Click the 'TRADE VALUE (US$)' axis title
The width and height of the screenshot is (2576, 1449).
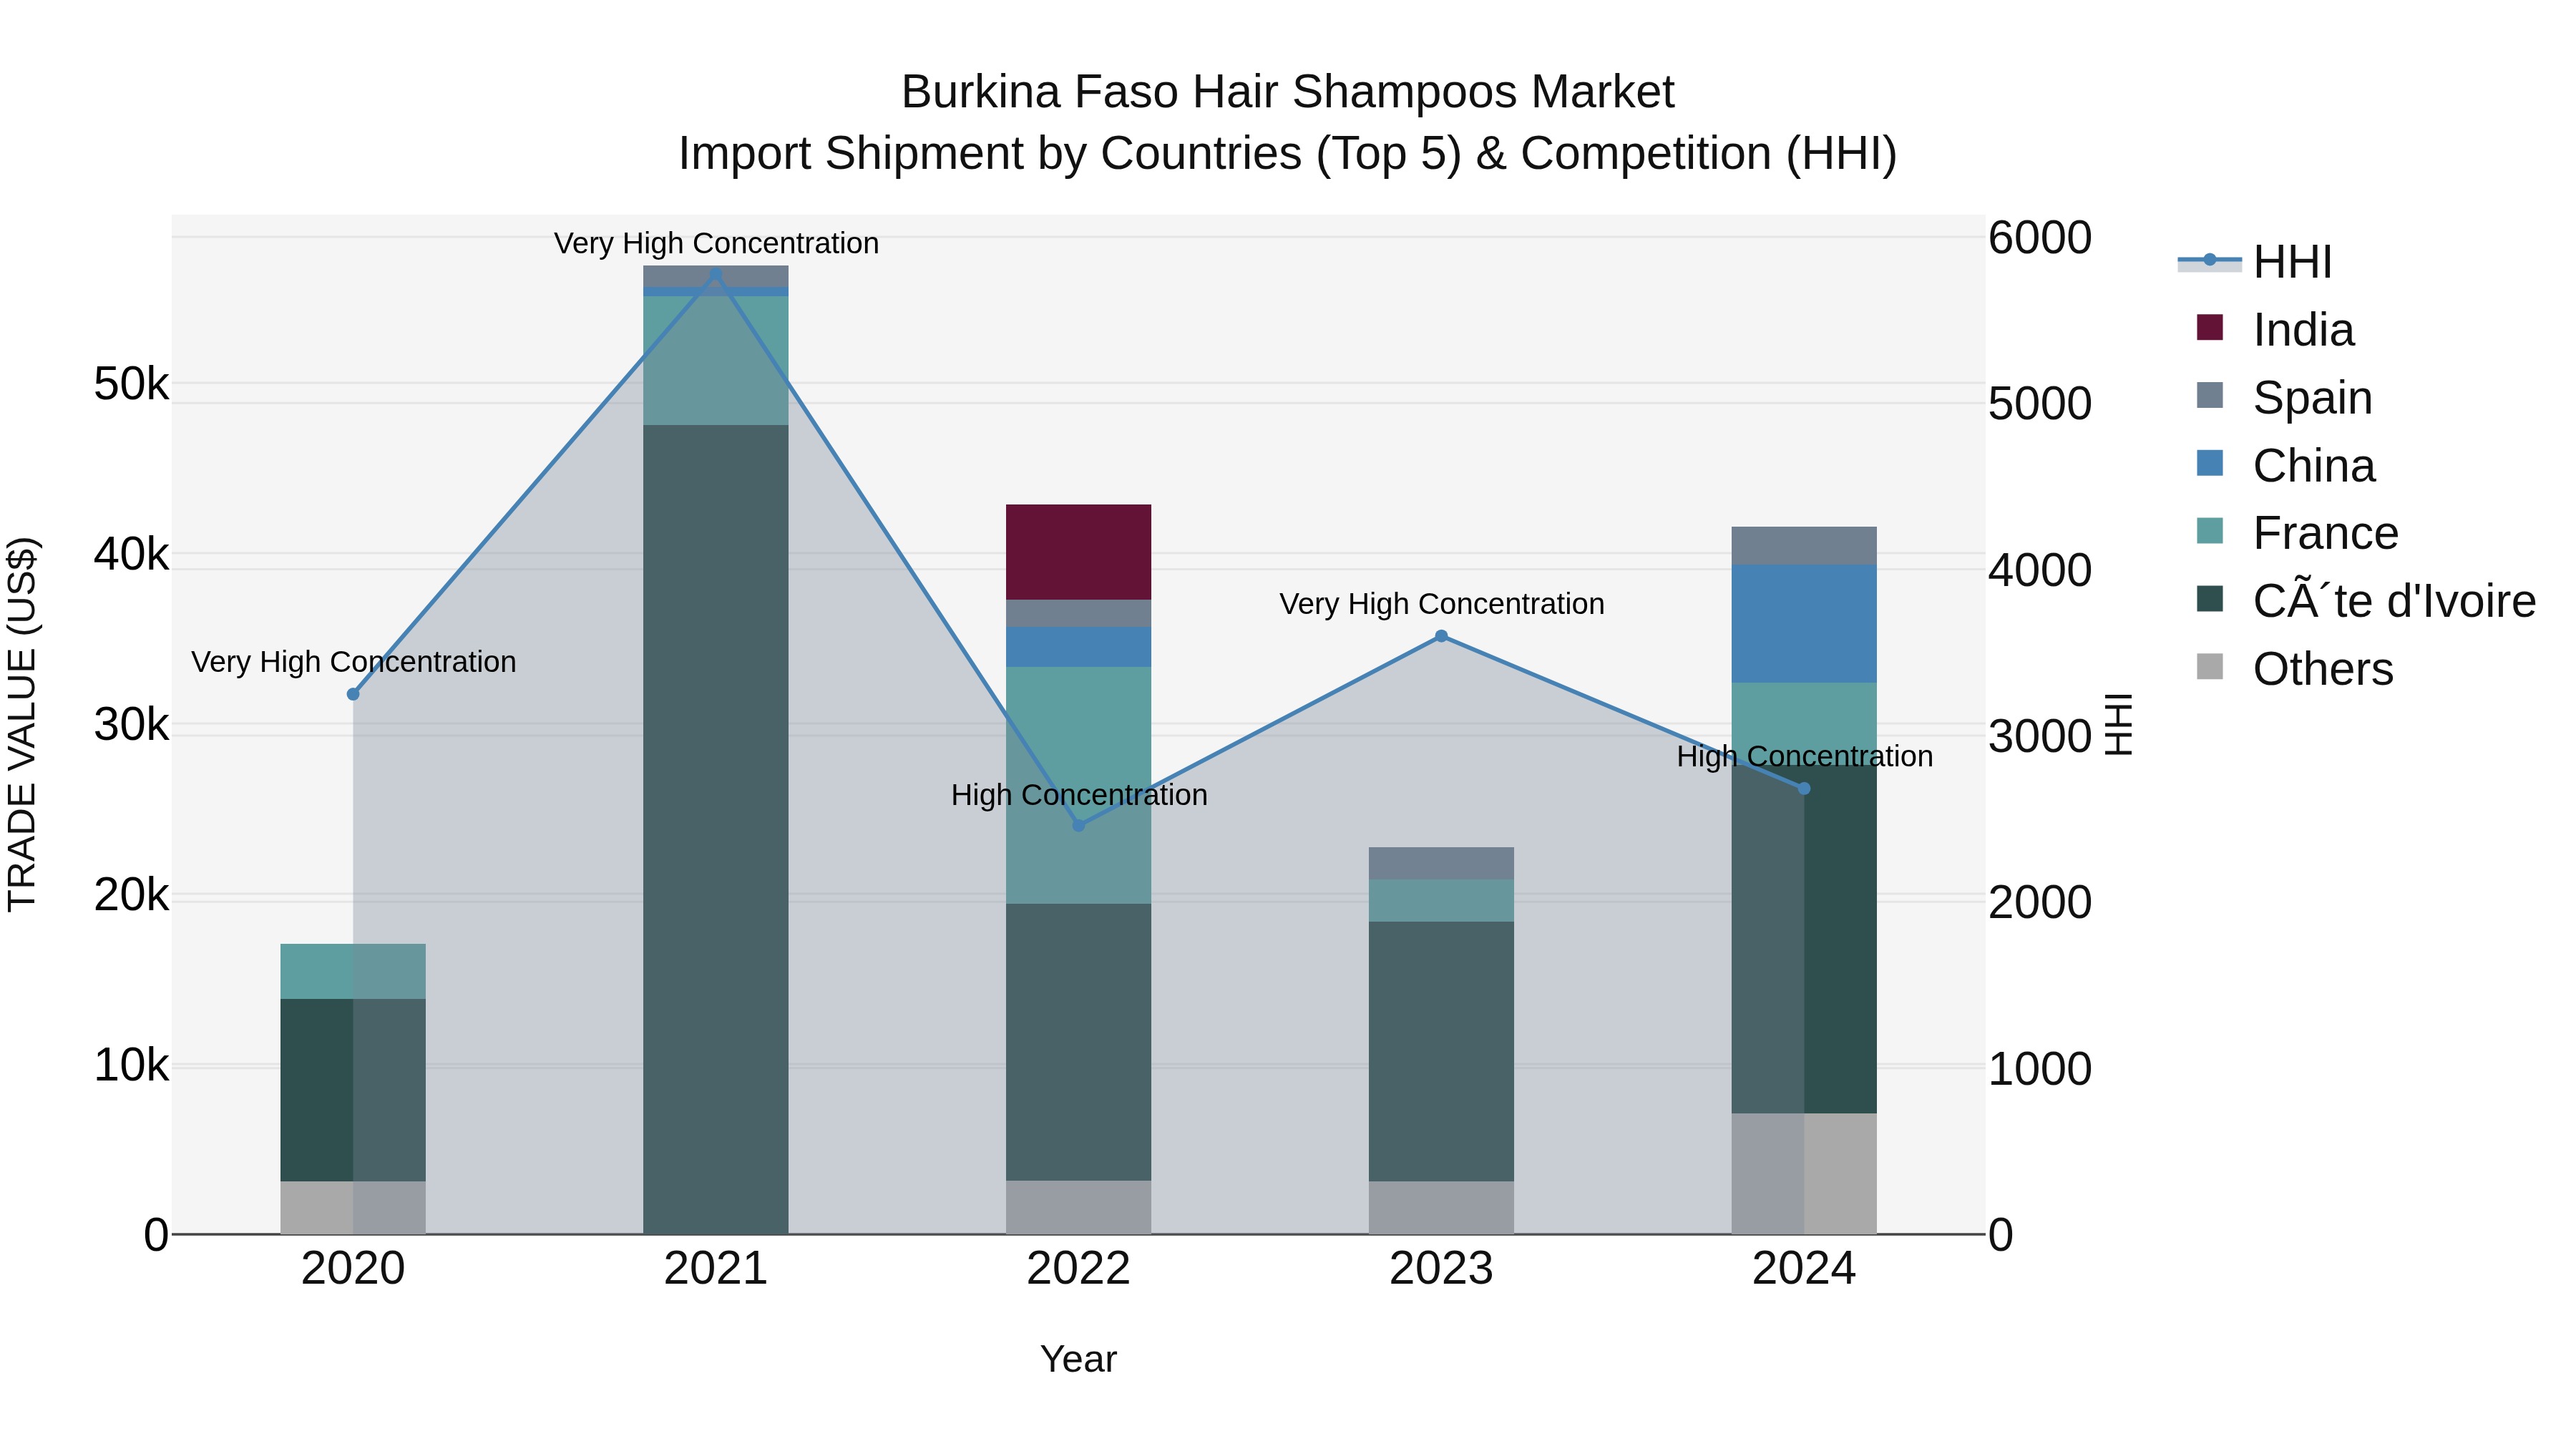coord(22,724)
